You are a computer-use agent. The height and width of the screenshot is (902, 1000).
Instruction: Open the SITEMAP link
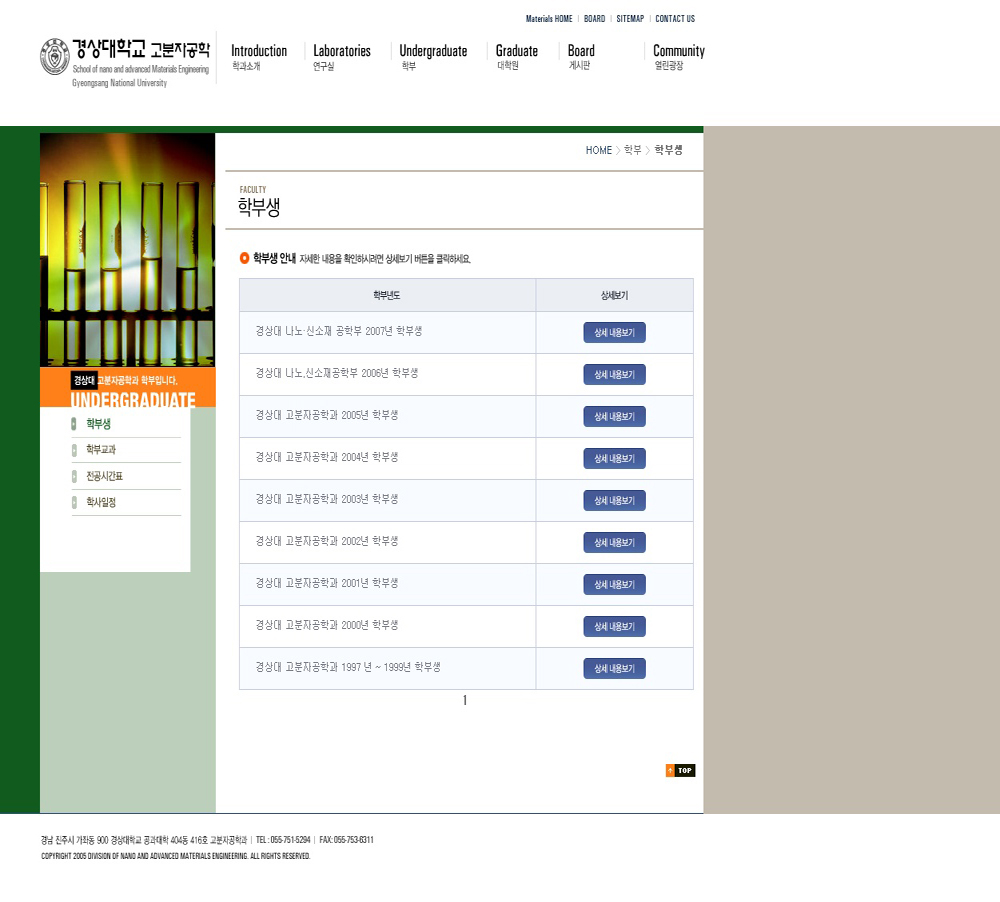(630, 19)
